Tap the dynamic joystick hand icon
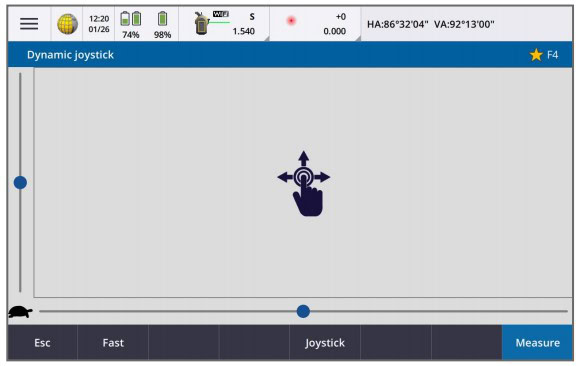This screenshot has height=366, width=583. [x=303, y=183]
